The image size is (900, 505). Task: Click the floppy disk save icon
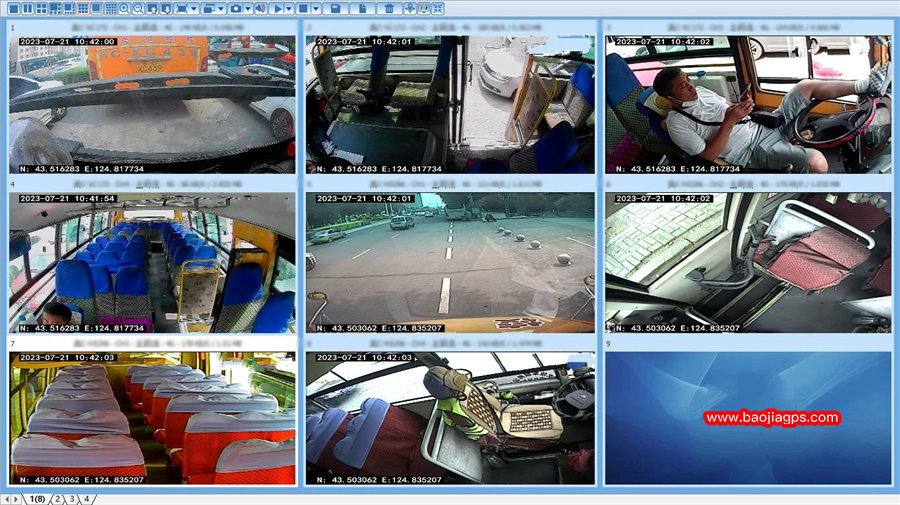pos(337,8)
